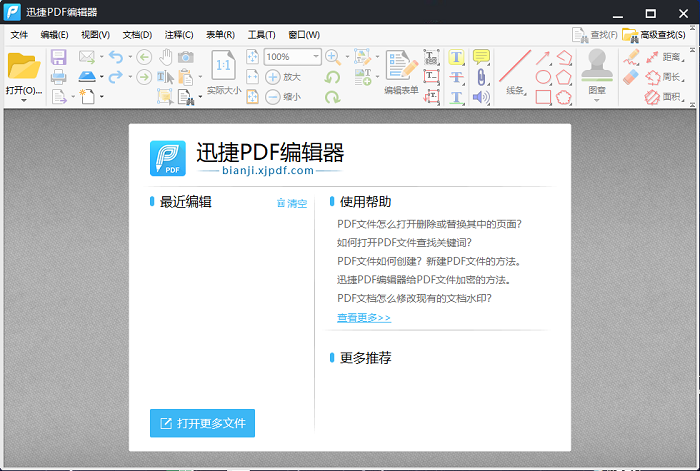Send the document by email envelope icon
700x471 pixels.
[87, 57]
